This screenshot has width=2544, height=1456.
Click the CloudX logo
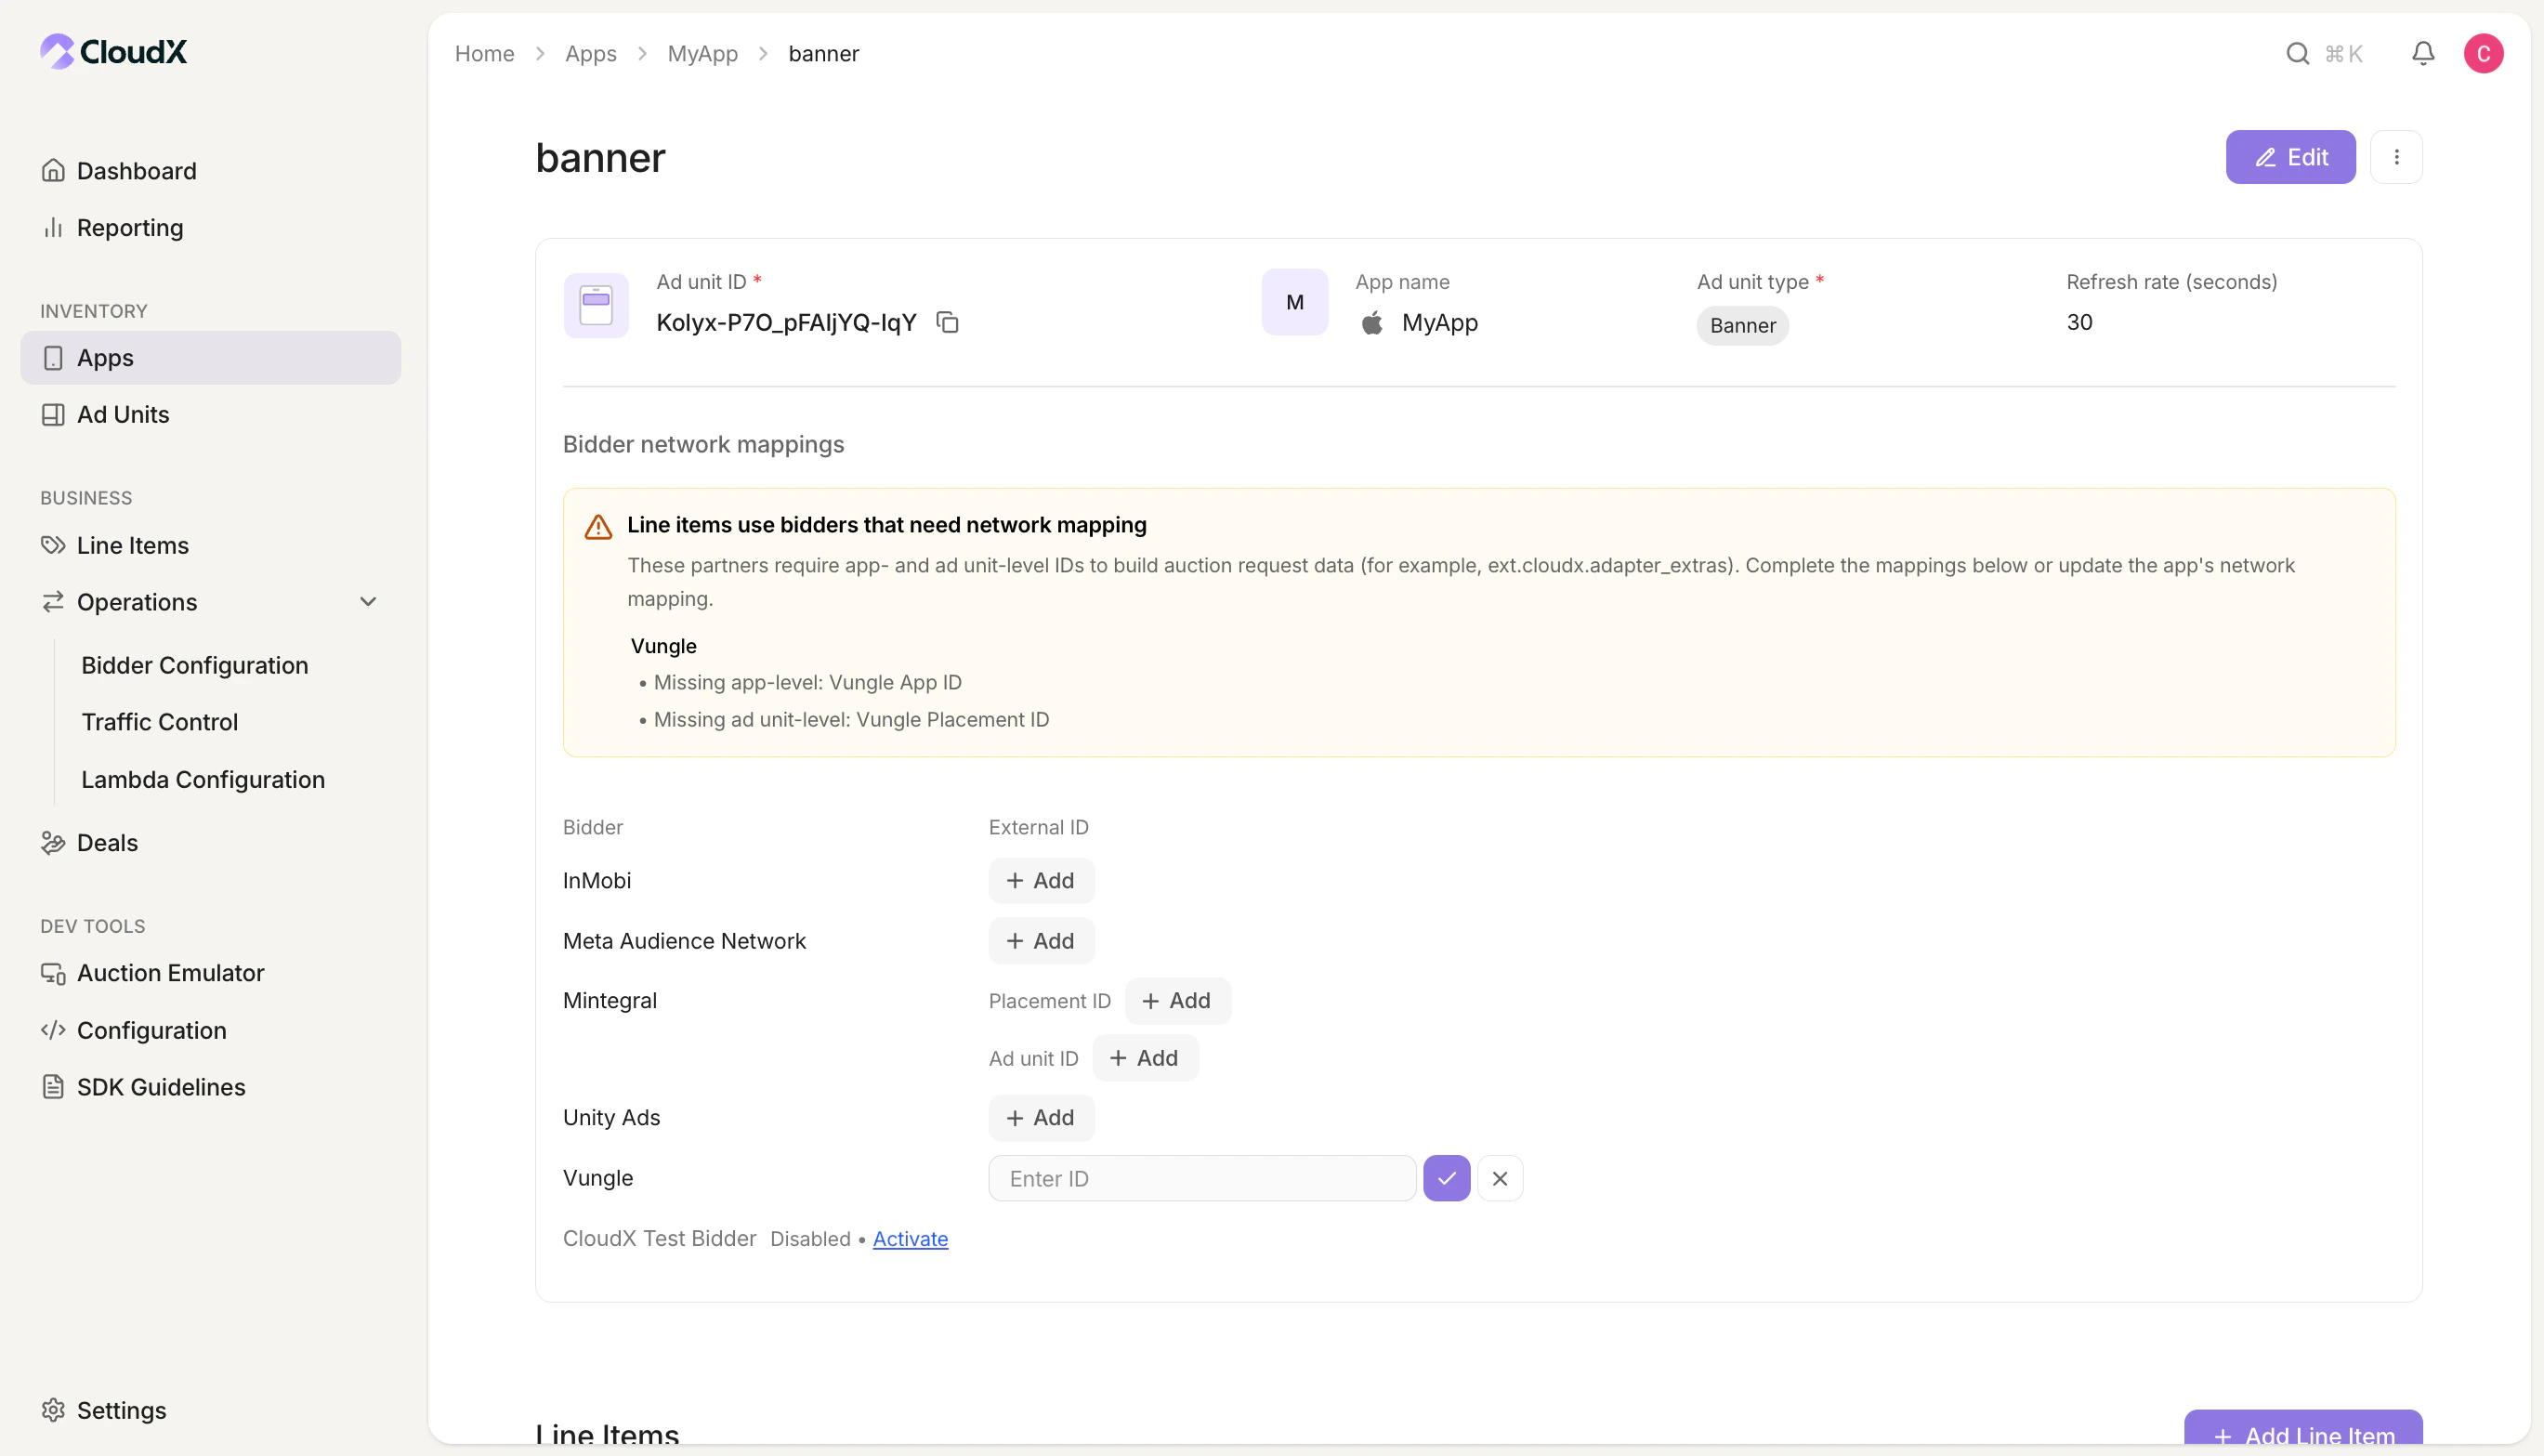pos(113,51)
